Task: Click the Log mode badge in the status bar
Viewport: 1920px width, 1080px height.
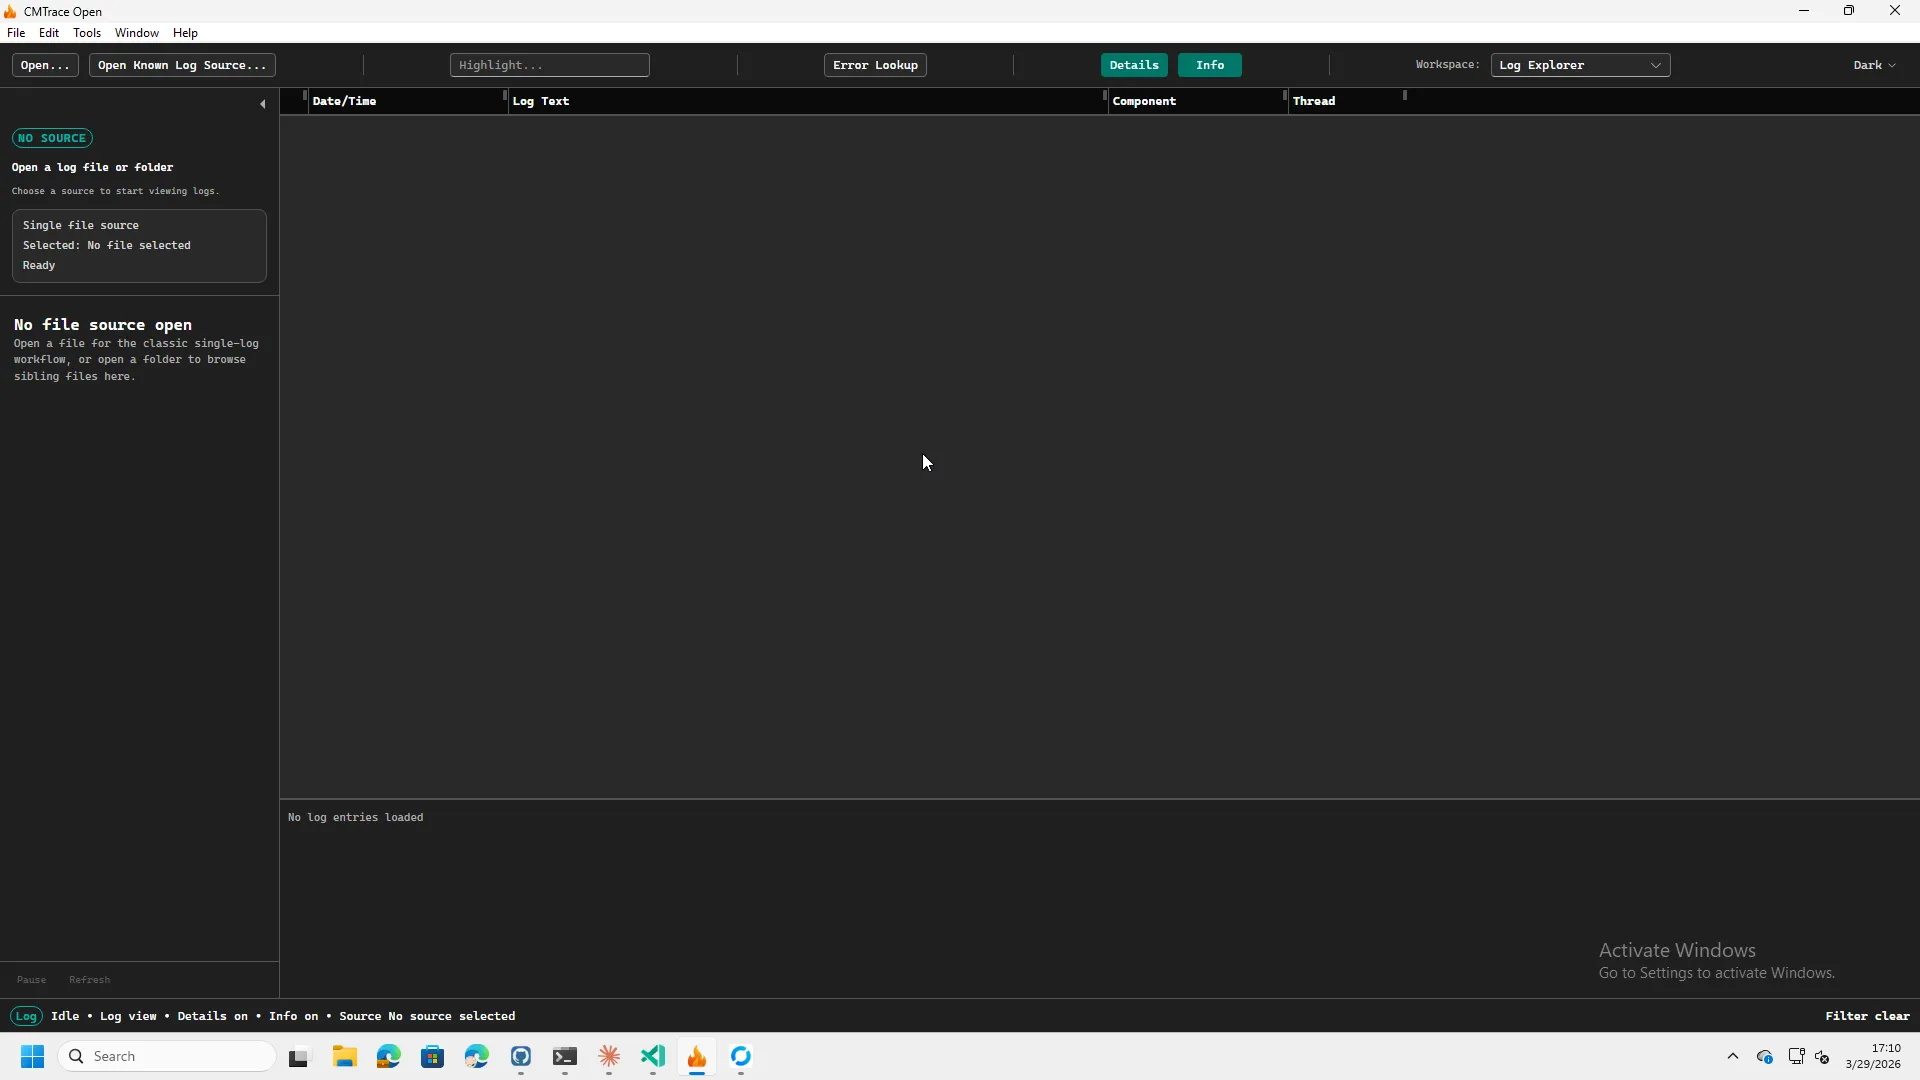Action: pos(25,1015)
